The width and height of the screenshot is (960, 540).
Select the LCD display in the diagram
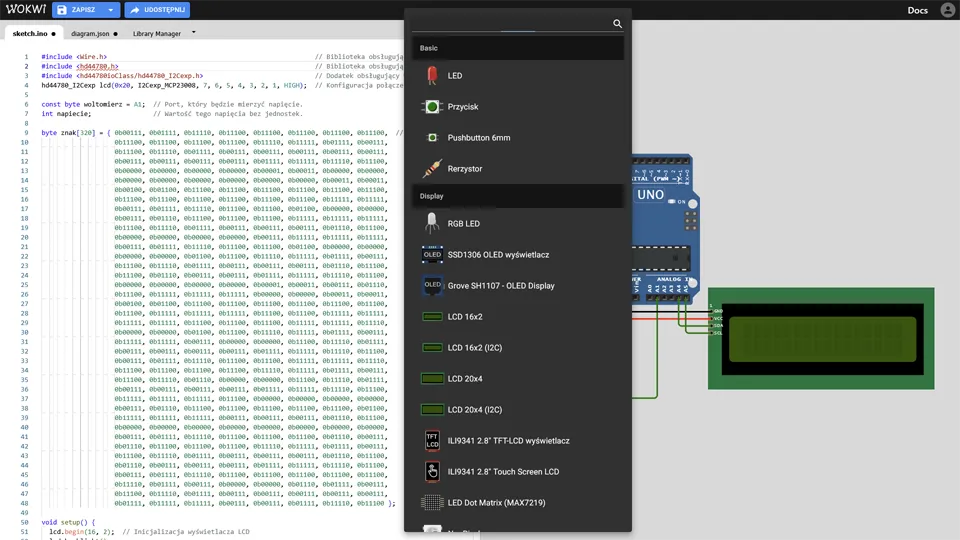(821, 338)
